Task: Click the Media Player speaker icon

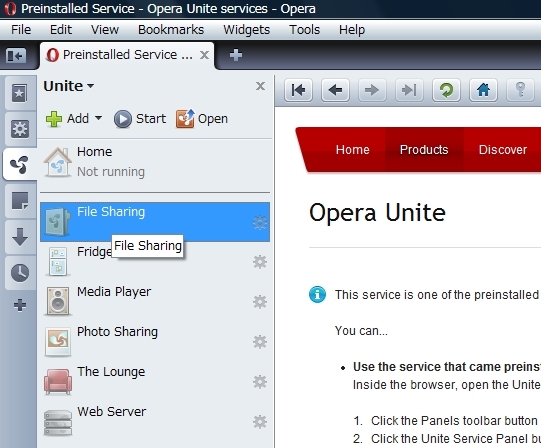Action: pos(58,301)
